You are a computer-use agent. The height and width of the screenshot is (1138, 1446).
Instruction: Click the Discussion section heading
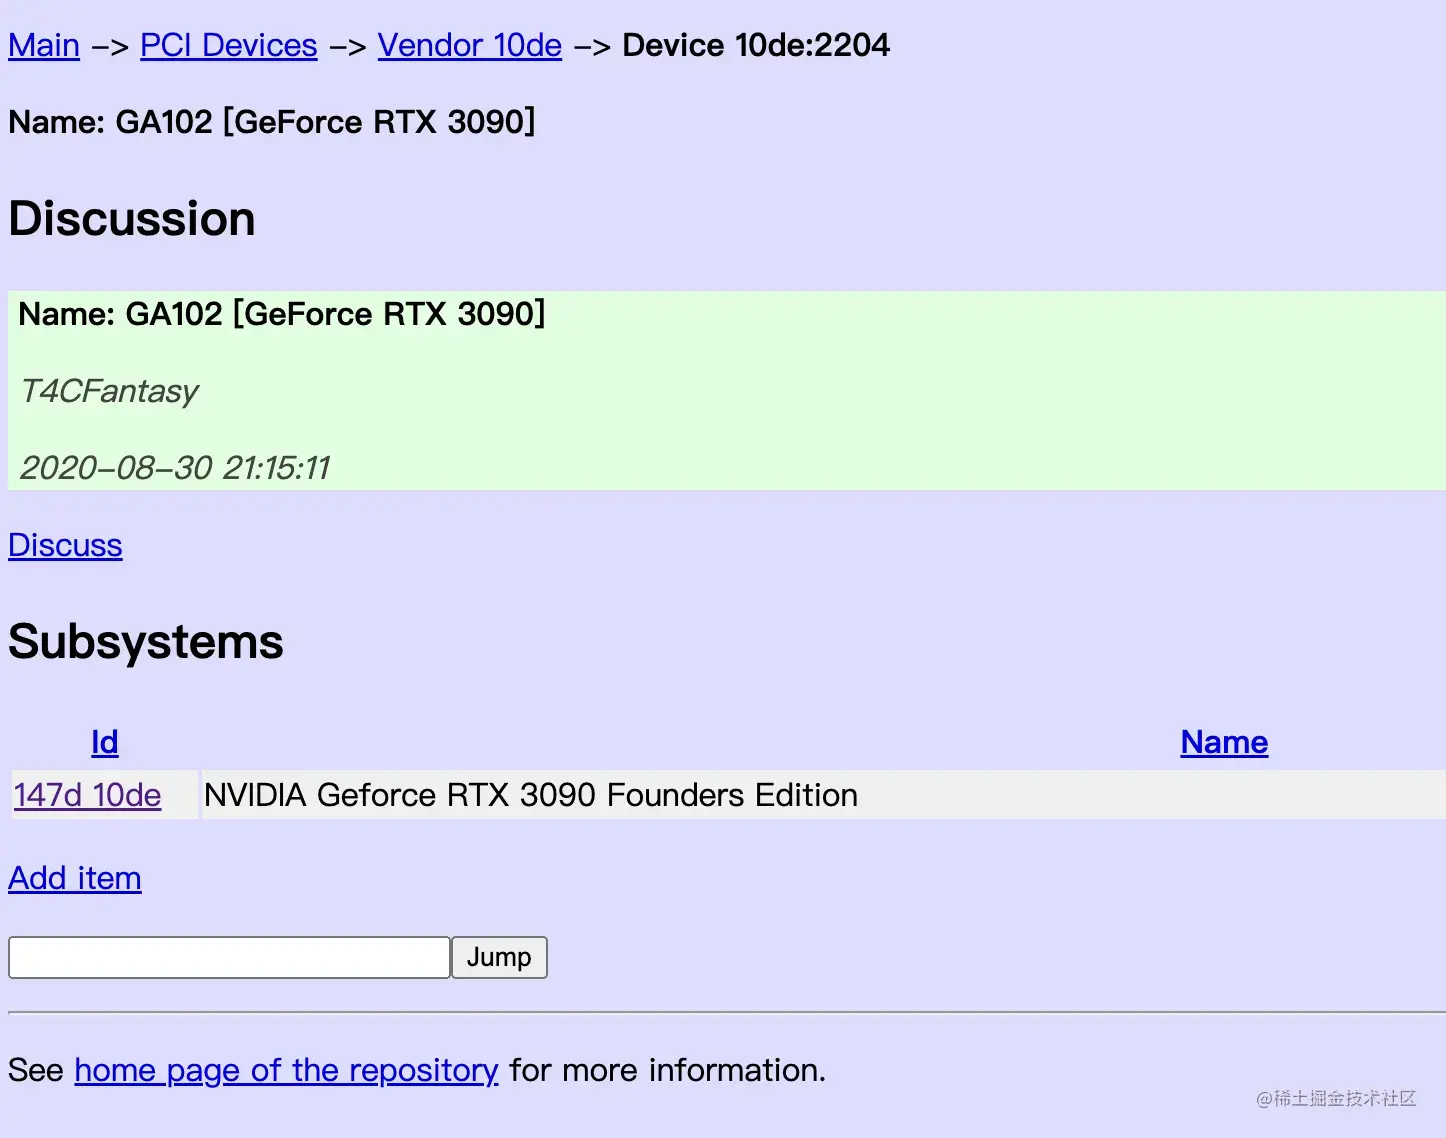131,218
